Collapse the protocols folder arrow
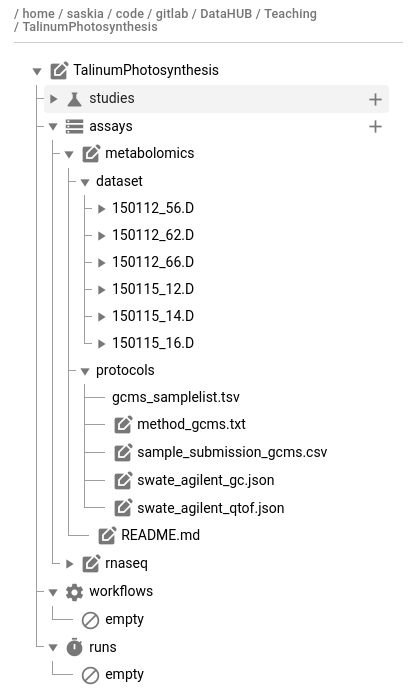 [x=85, y=371]
